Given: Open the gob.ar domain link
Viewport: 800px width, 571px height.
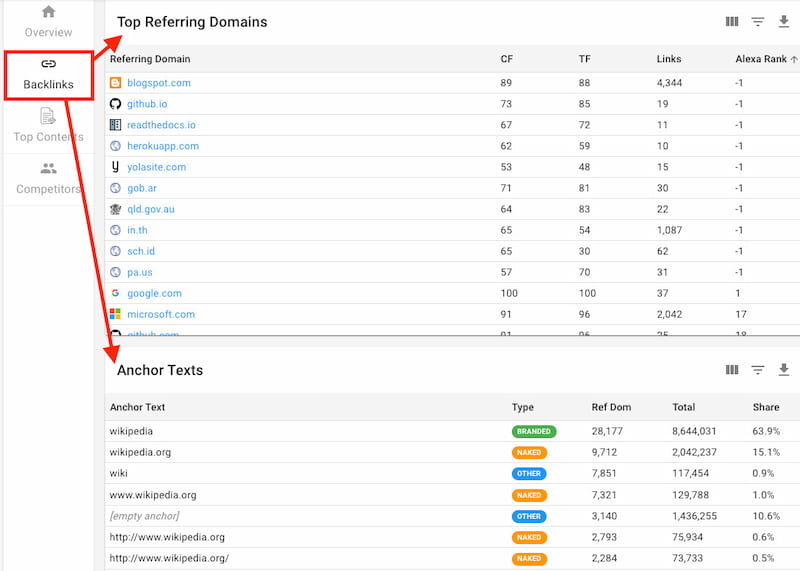Looking at the screenshot, I should 142,188.
